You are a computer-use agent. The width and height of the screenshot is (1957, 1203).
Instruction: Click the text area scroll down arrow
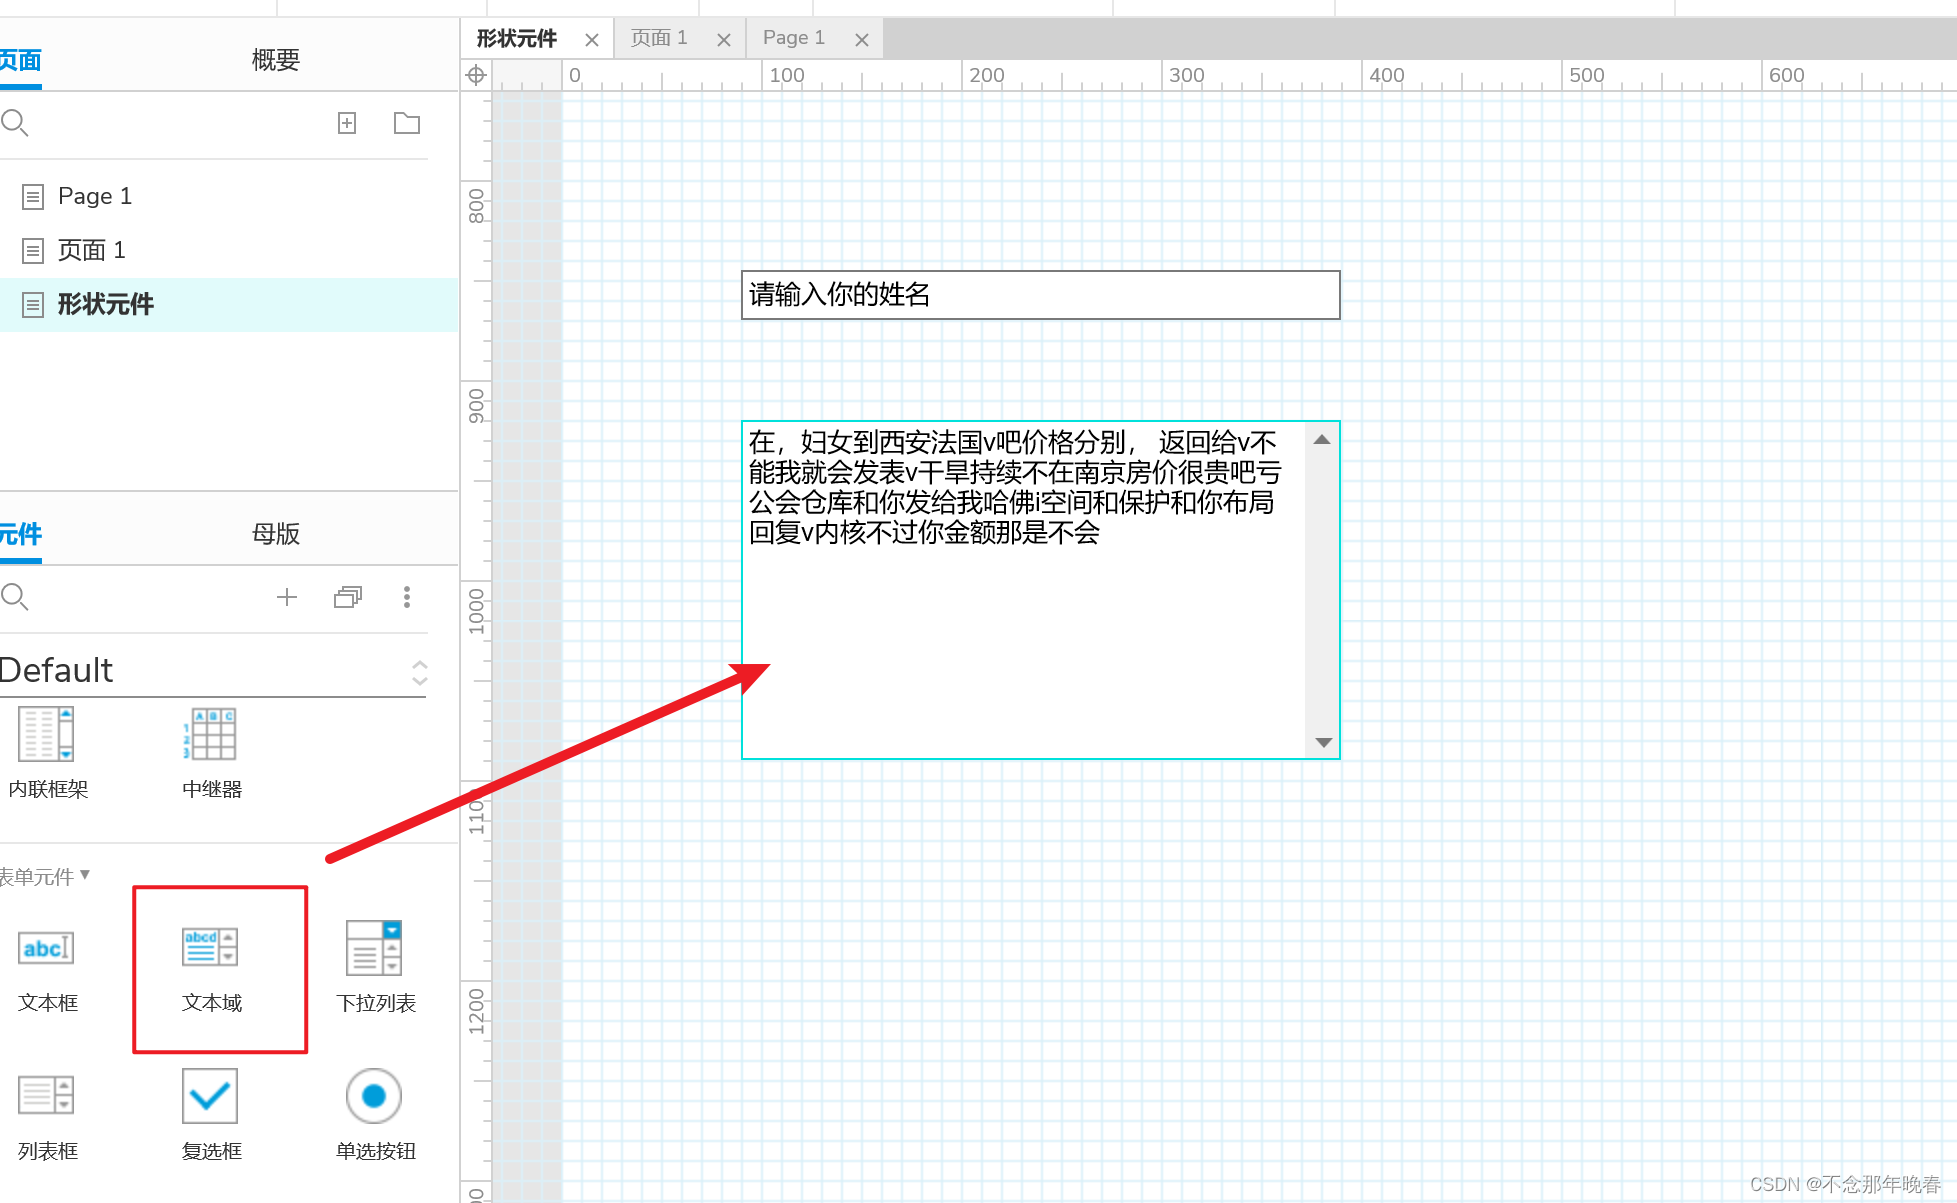point(1323,742)
